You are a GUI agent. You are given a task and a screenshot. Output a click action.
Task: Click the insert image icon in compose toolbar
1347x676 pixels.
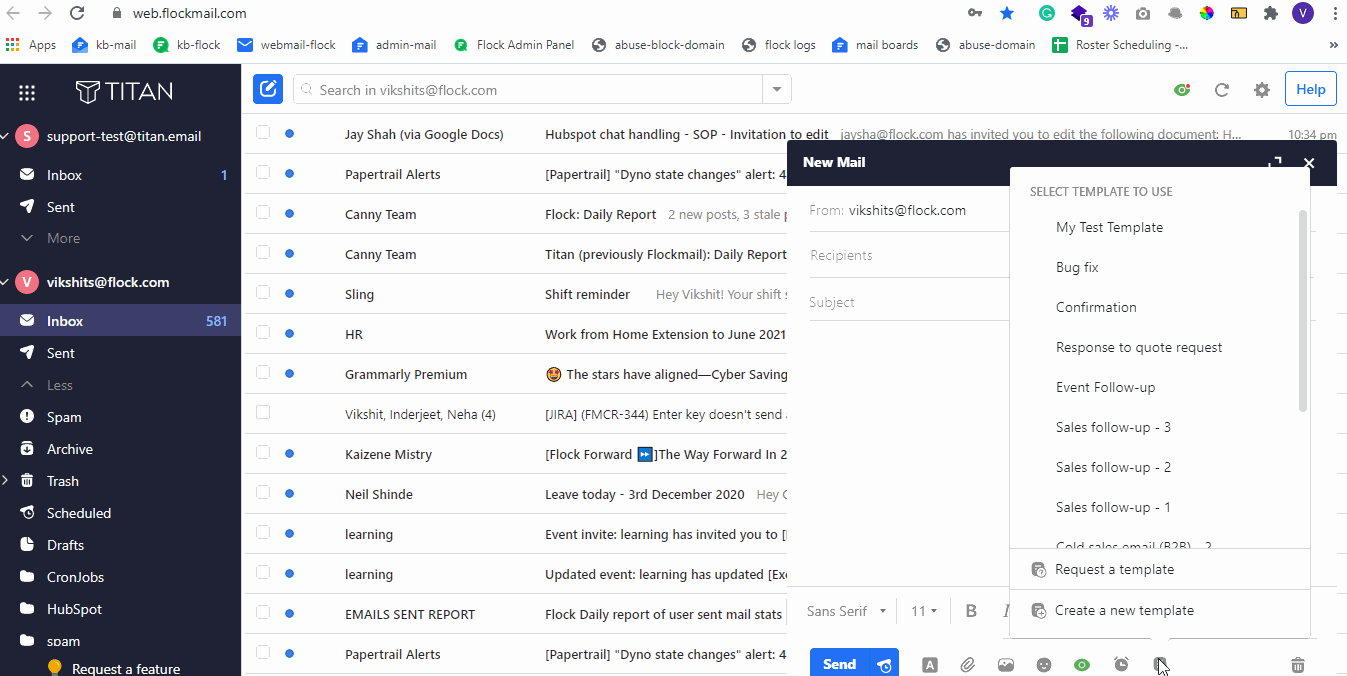[1006, 665]
